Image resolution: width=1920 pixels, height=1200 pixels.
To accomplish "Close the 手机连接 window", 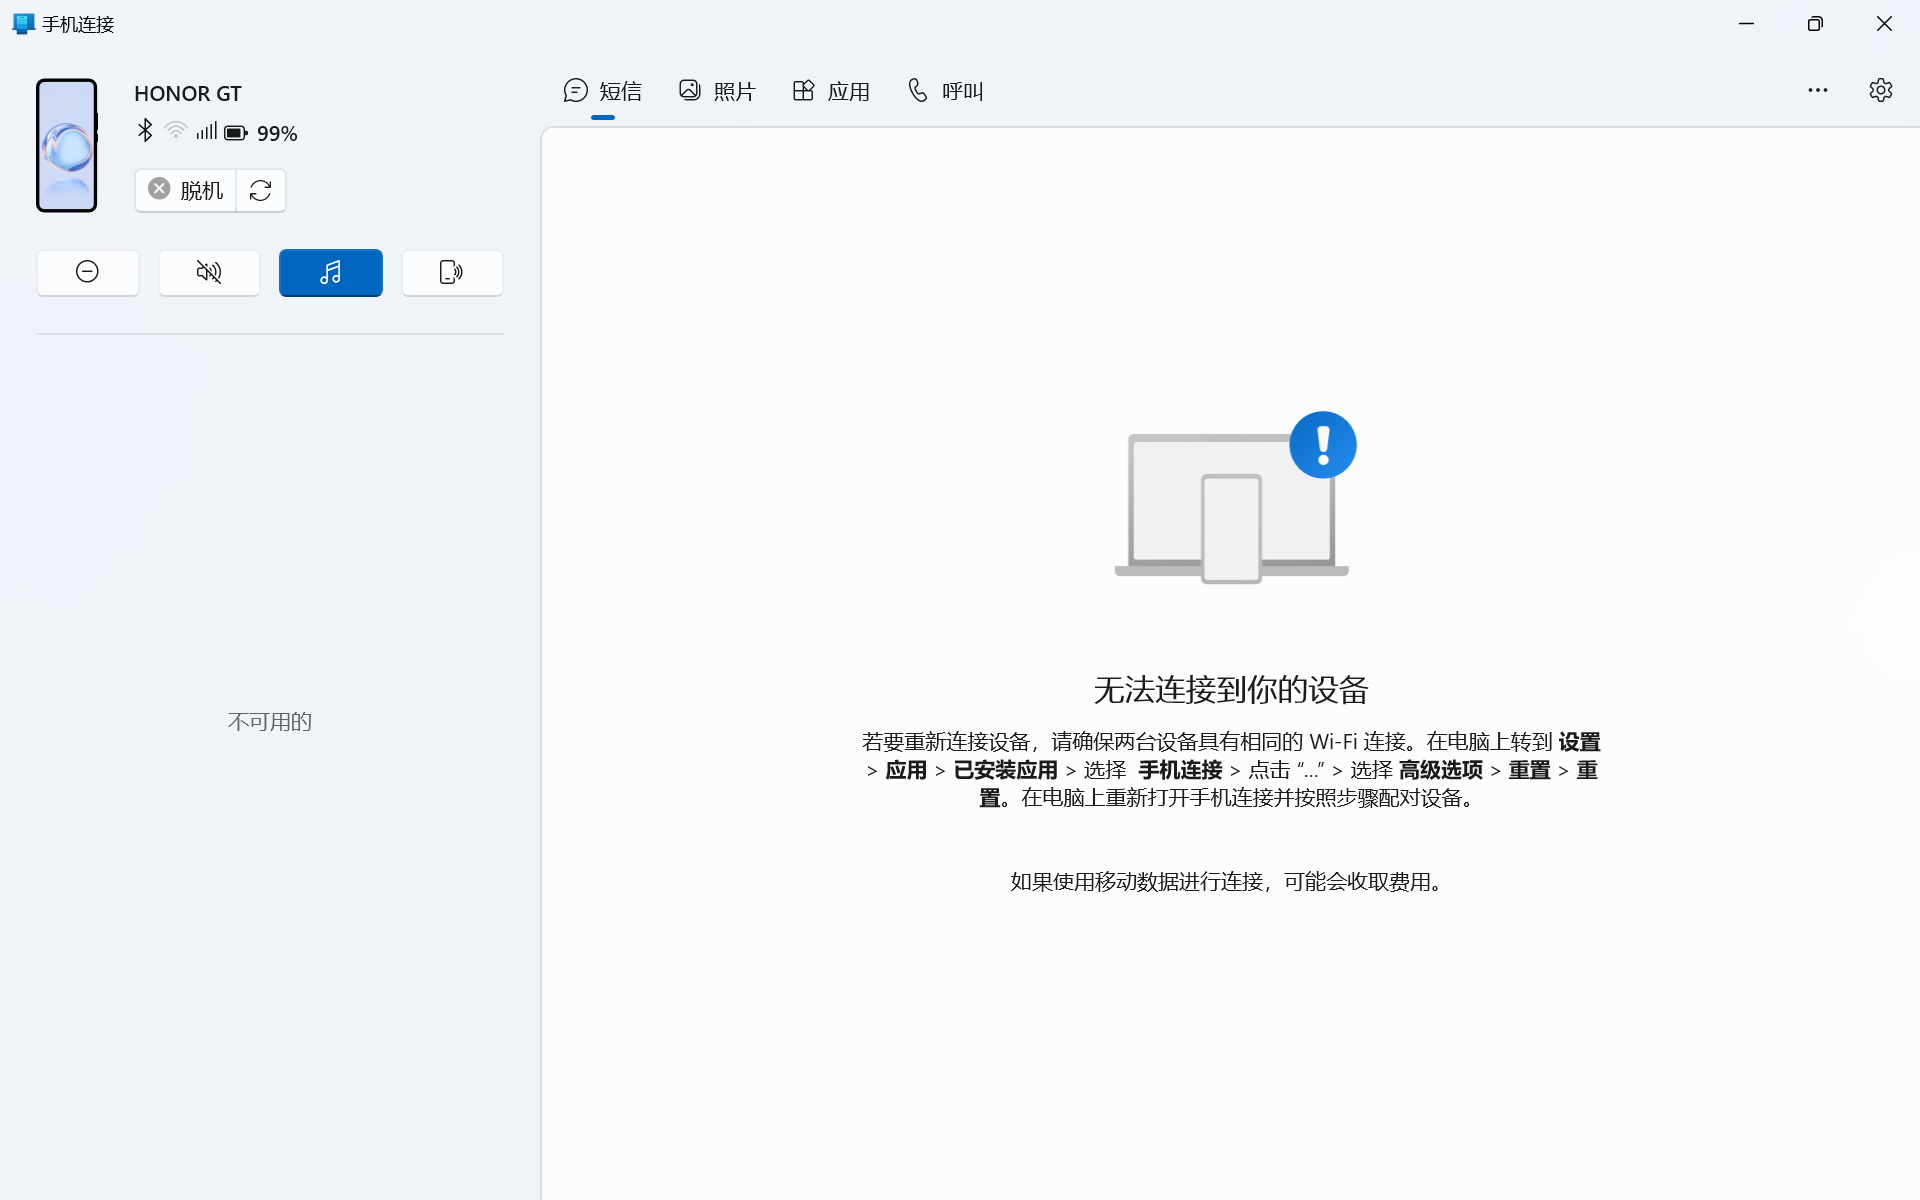I will click(1884, 24).
